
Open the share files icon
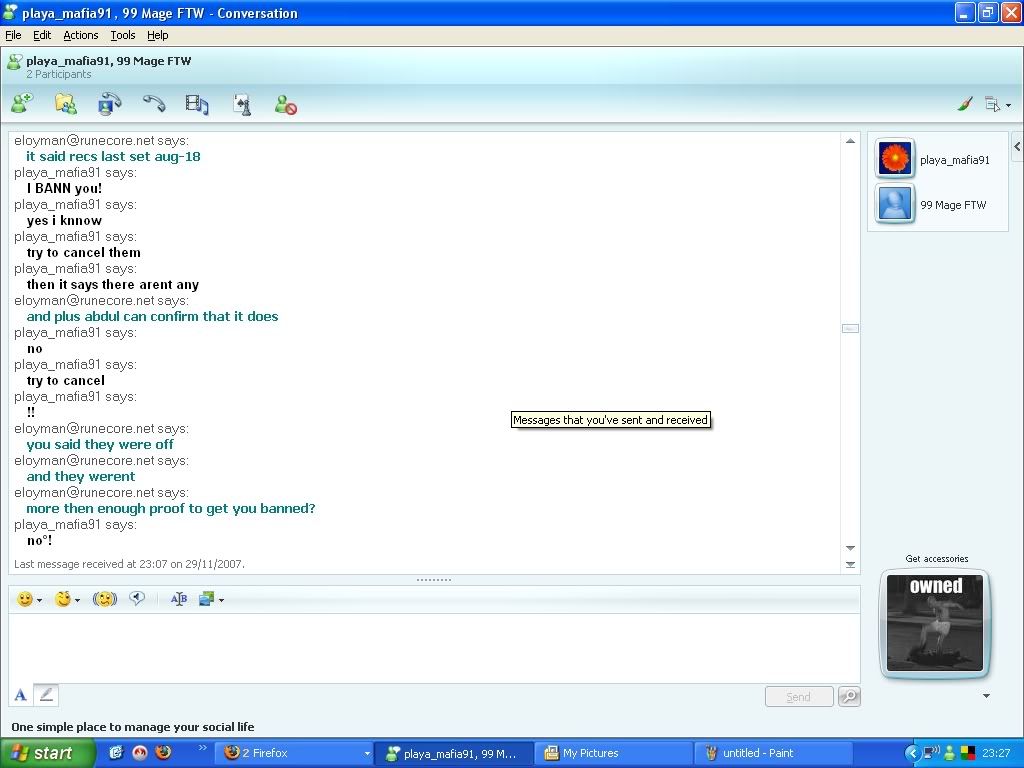point(65,103)
